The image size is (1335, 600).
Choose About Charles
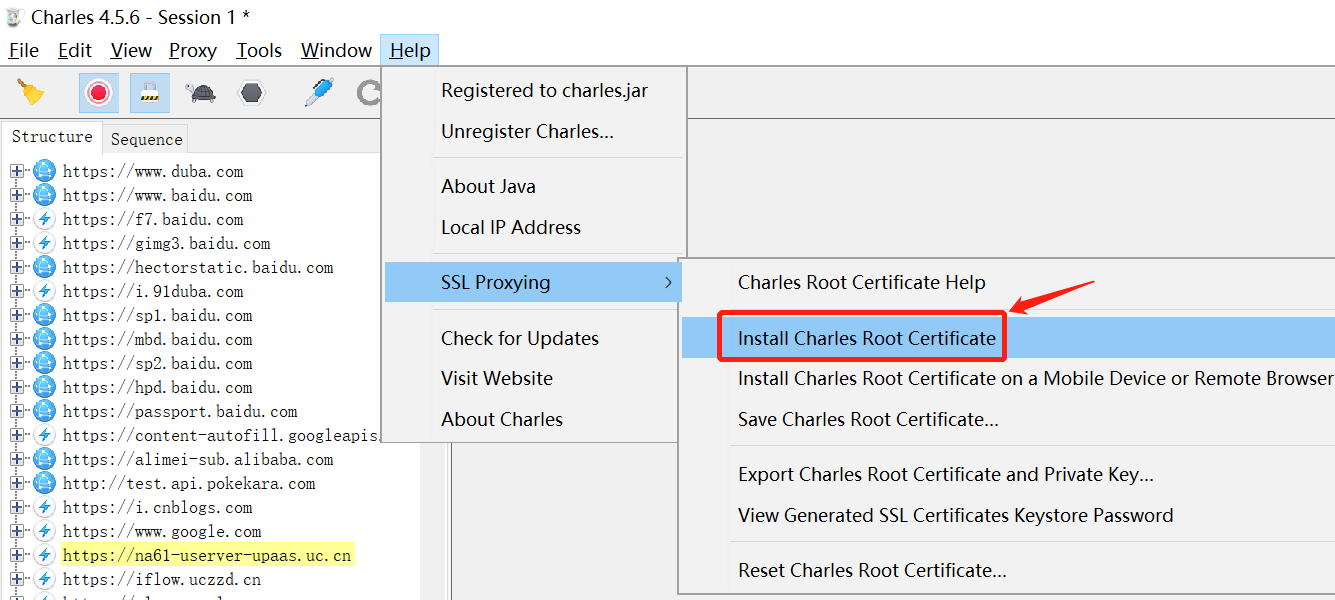tap(502, 420)
